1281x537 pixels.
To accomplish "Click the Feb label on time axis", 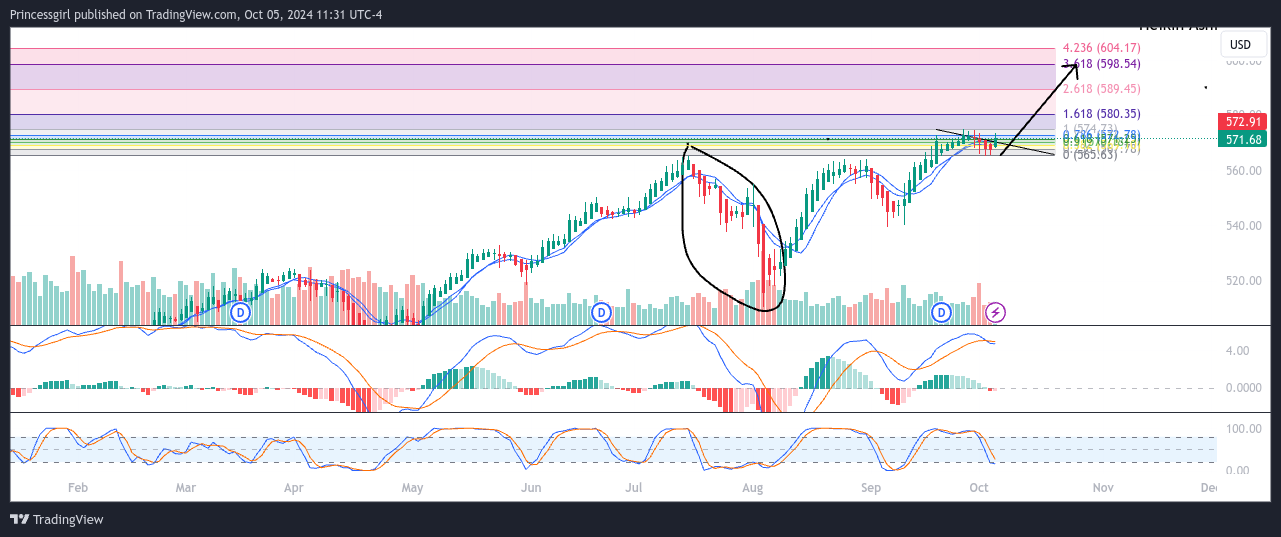I will pyautogui.click(x=77, y=488).
